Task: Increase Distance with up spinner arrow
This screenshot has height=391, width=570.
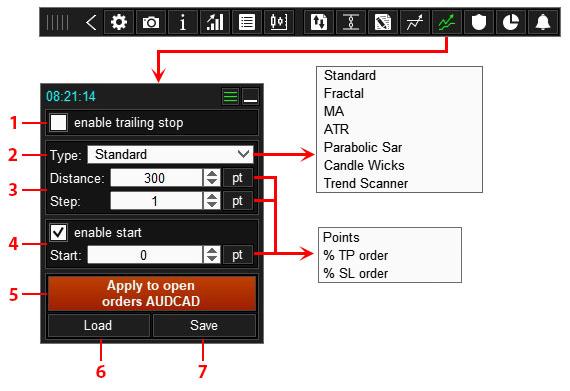Action: point(212,174)
